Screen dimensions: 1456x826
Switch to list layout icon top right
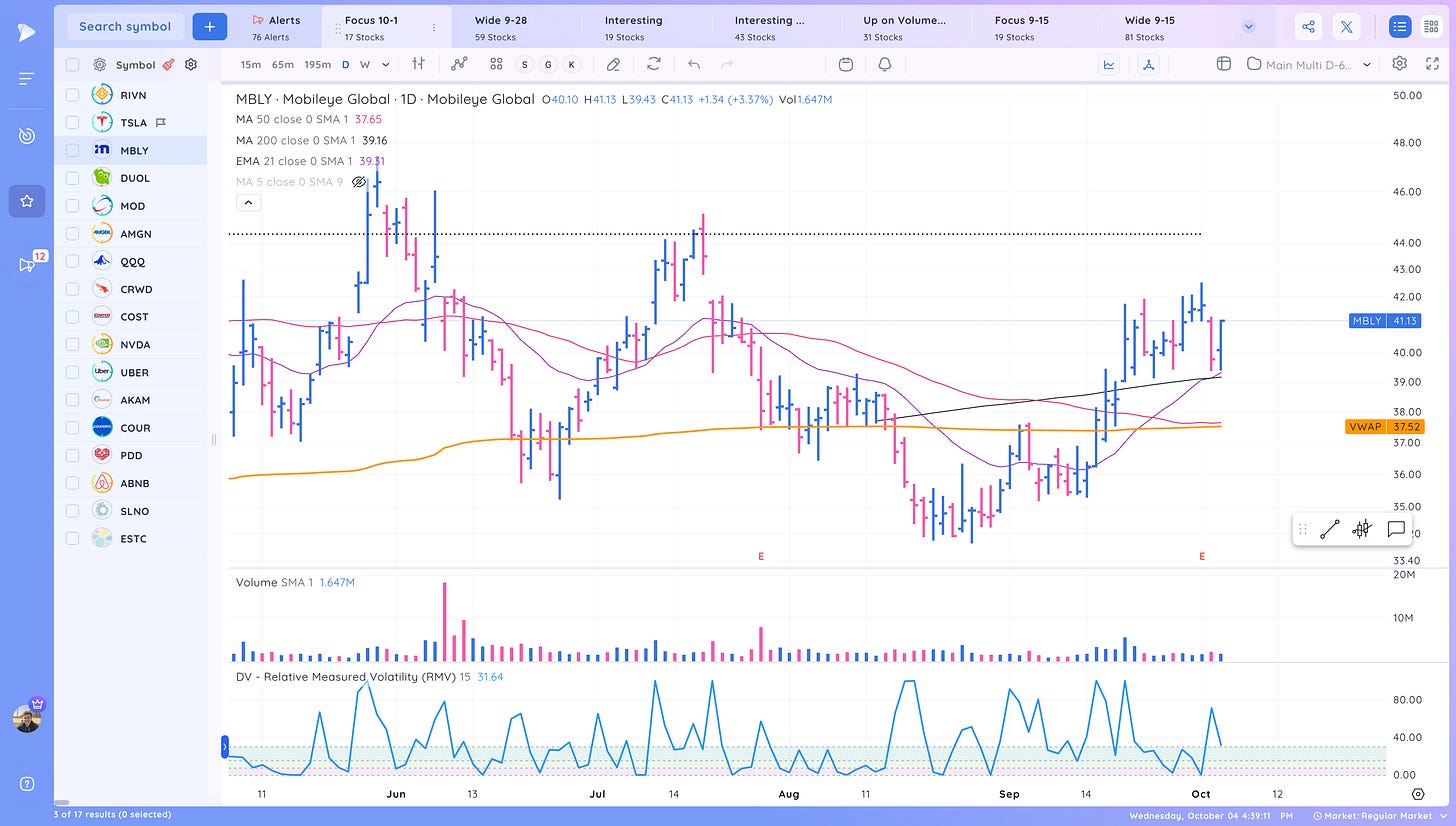coord(1400,27)
